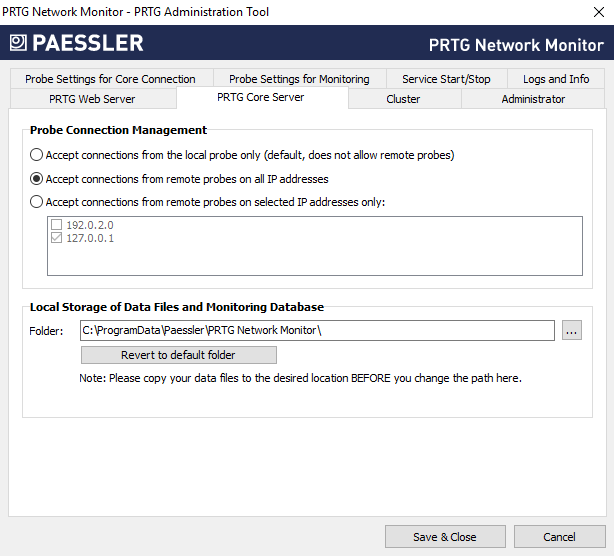Switch to the Service Start/Stop tab
614x556 pixels.
point(446,79)
